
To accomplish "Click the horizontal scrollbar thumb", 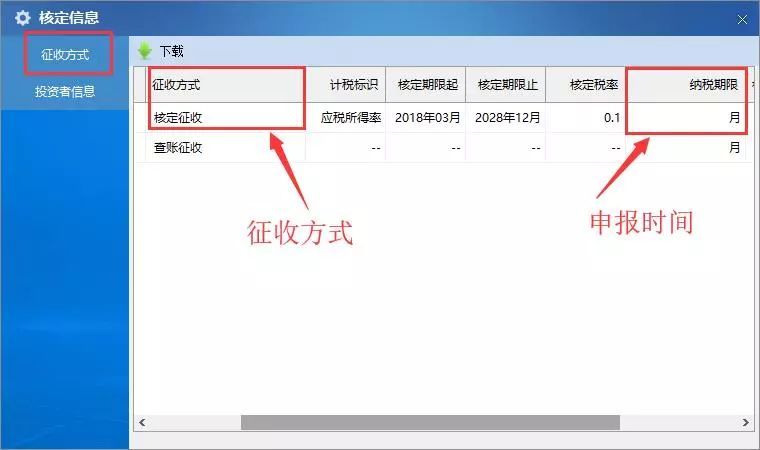I will pyautogui.click(x=430, y=422).
